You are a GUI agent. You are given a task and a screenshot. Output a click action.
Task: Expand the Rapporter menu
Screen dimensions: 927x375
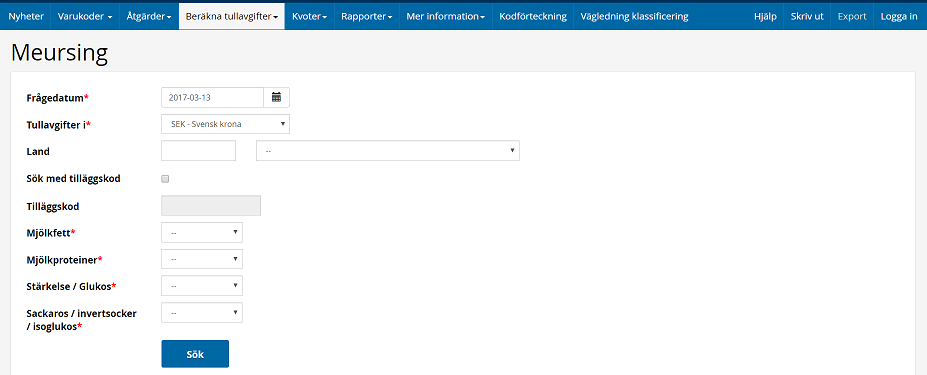pos(367,17)
